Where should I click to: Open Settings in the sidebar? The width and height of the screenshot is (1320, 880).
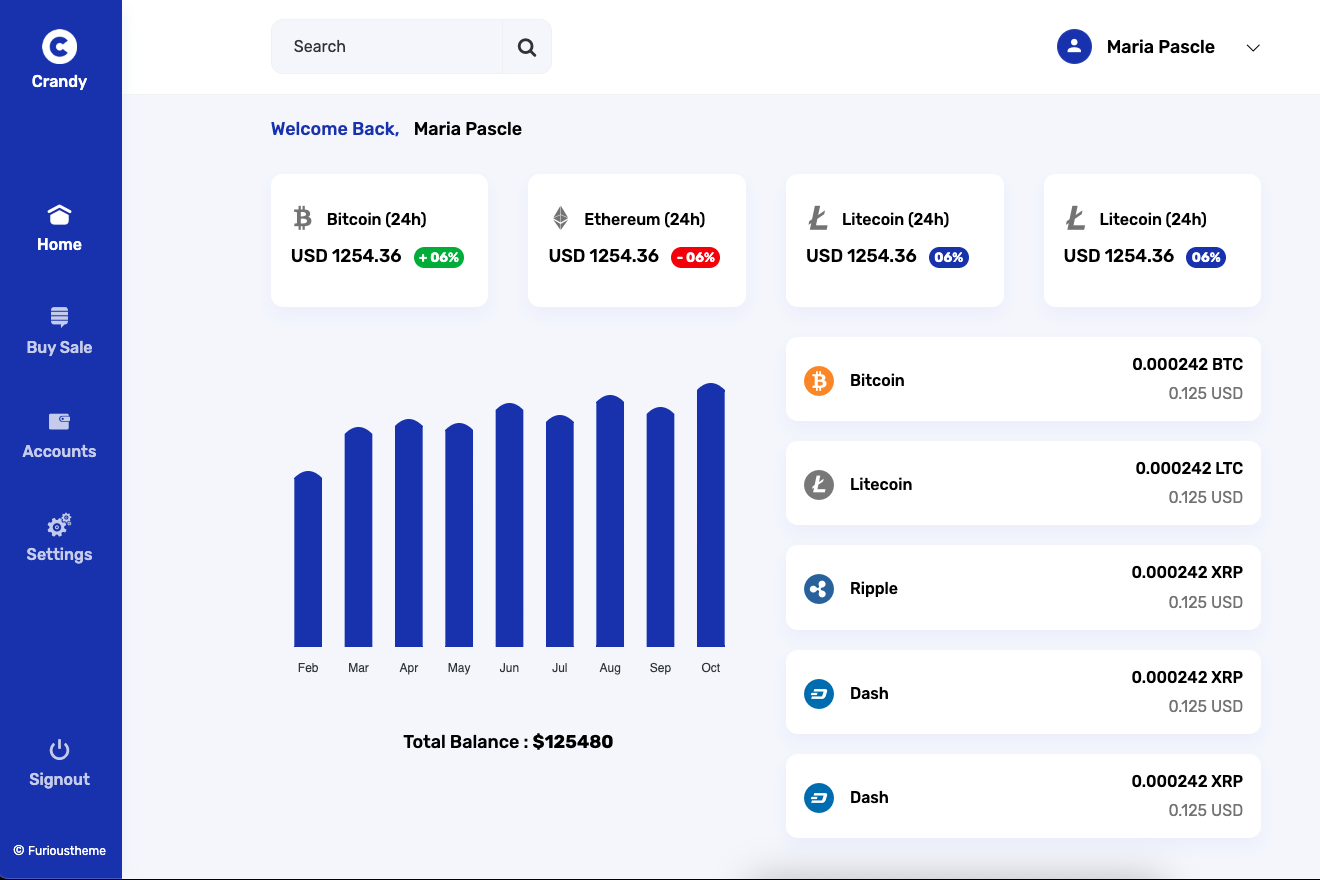pyautogui.click(x=59, y=539)
